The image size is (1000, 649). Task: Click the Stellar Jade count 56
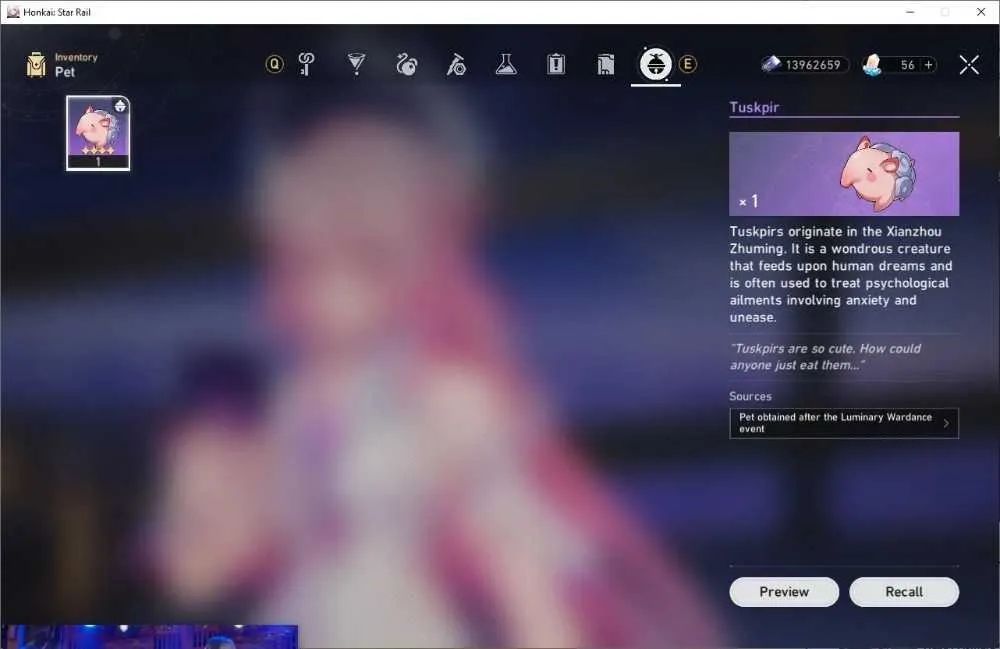(x=908, y=65)
